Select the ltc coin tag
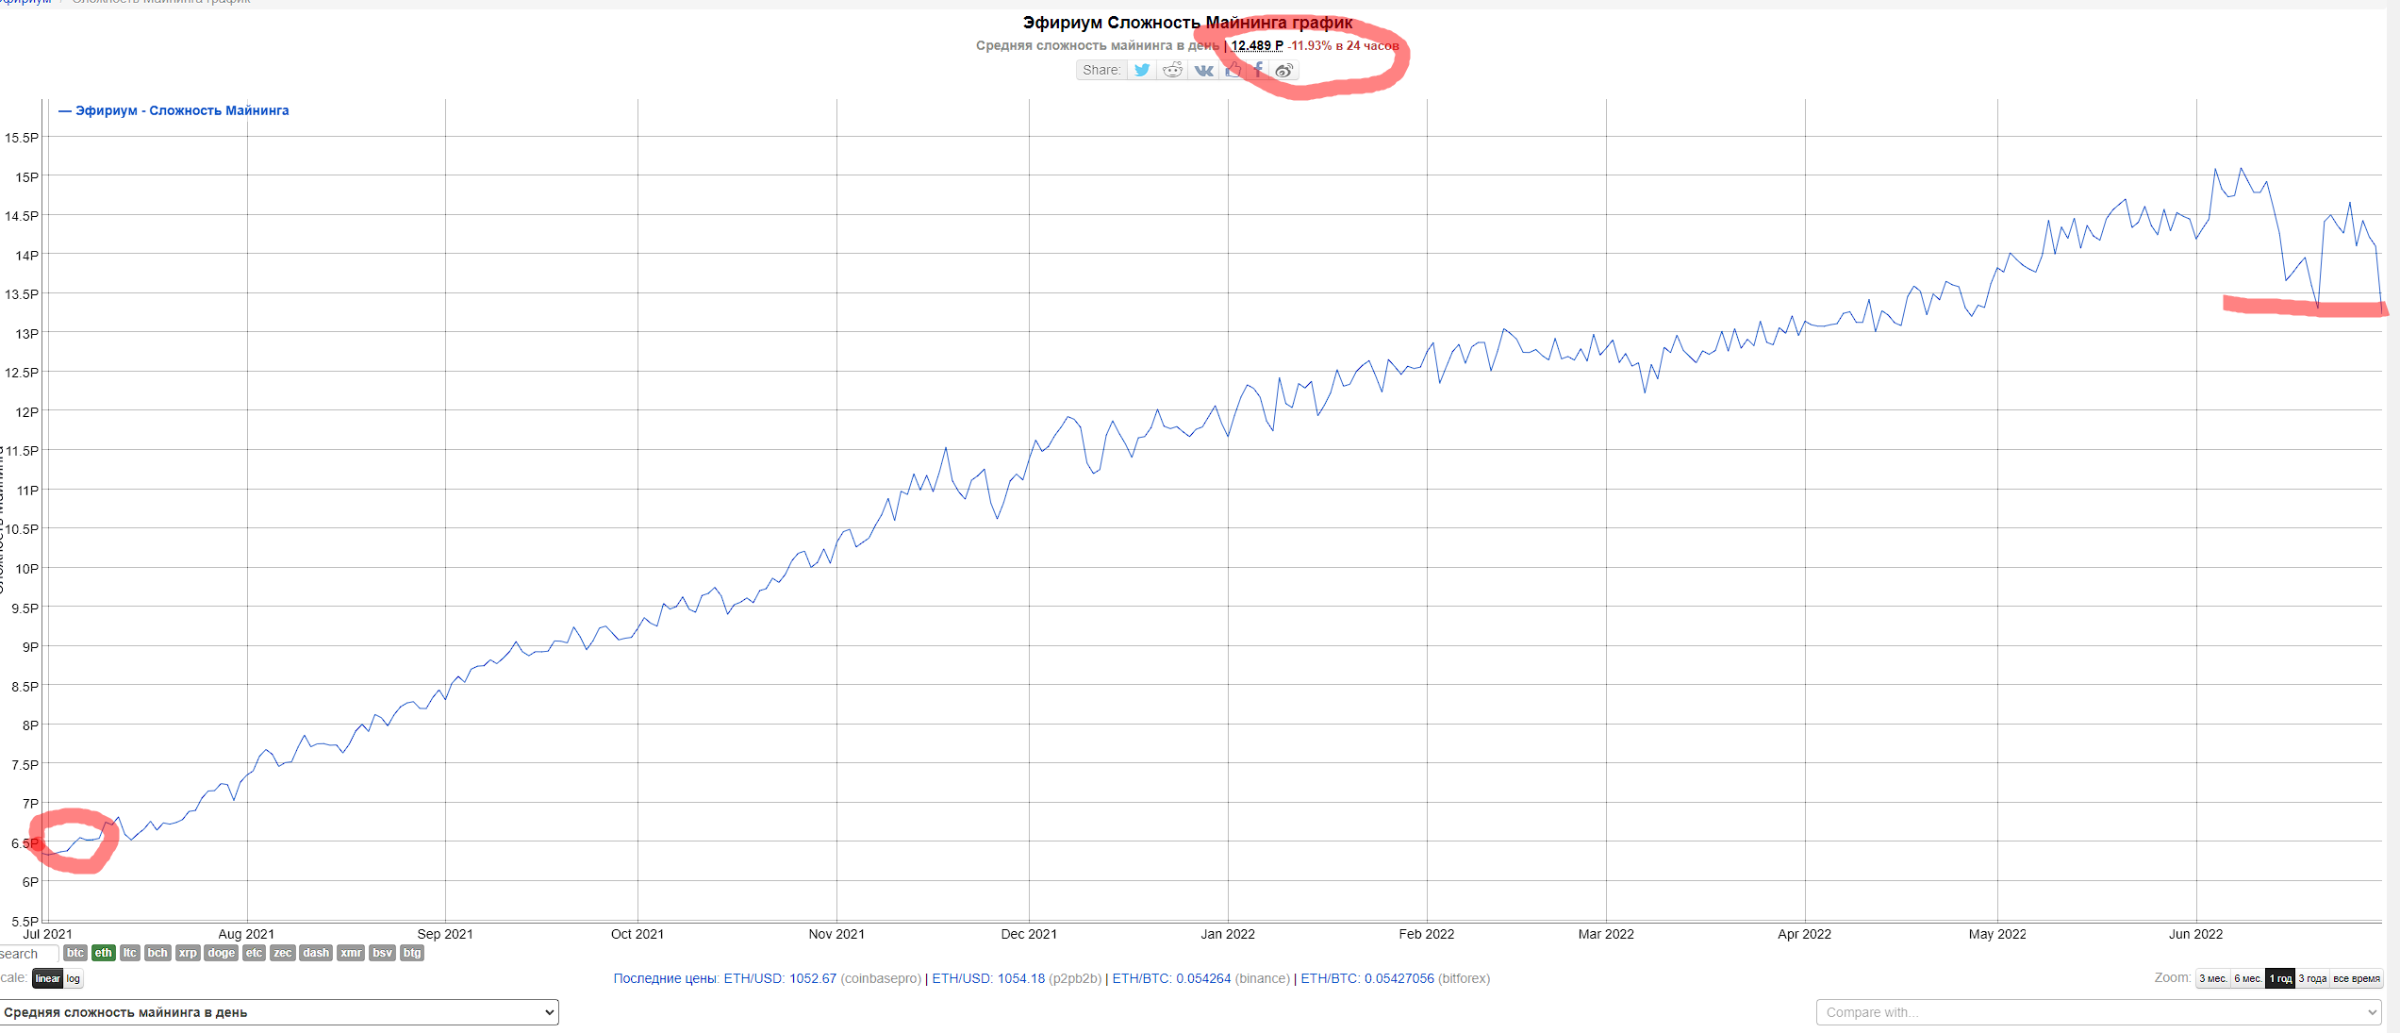Viewport: 2400px width, 1033px height. click(x=130, y=953)
